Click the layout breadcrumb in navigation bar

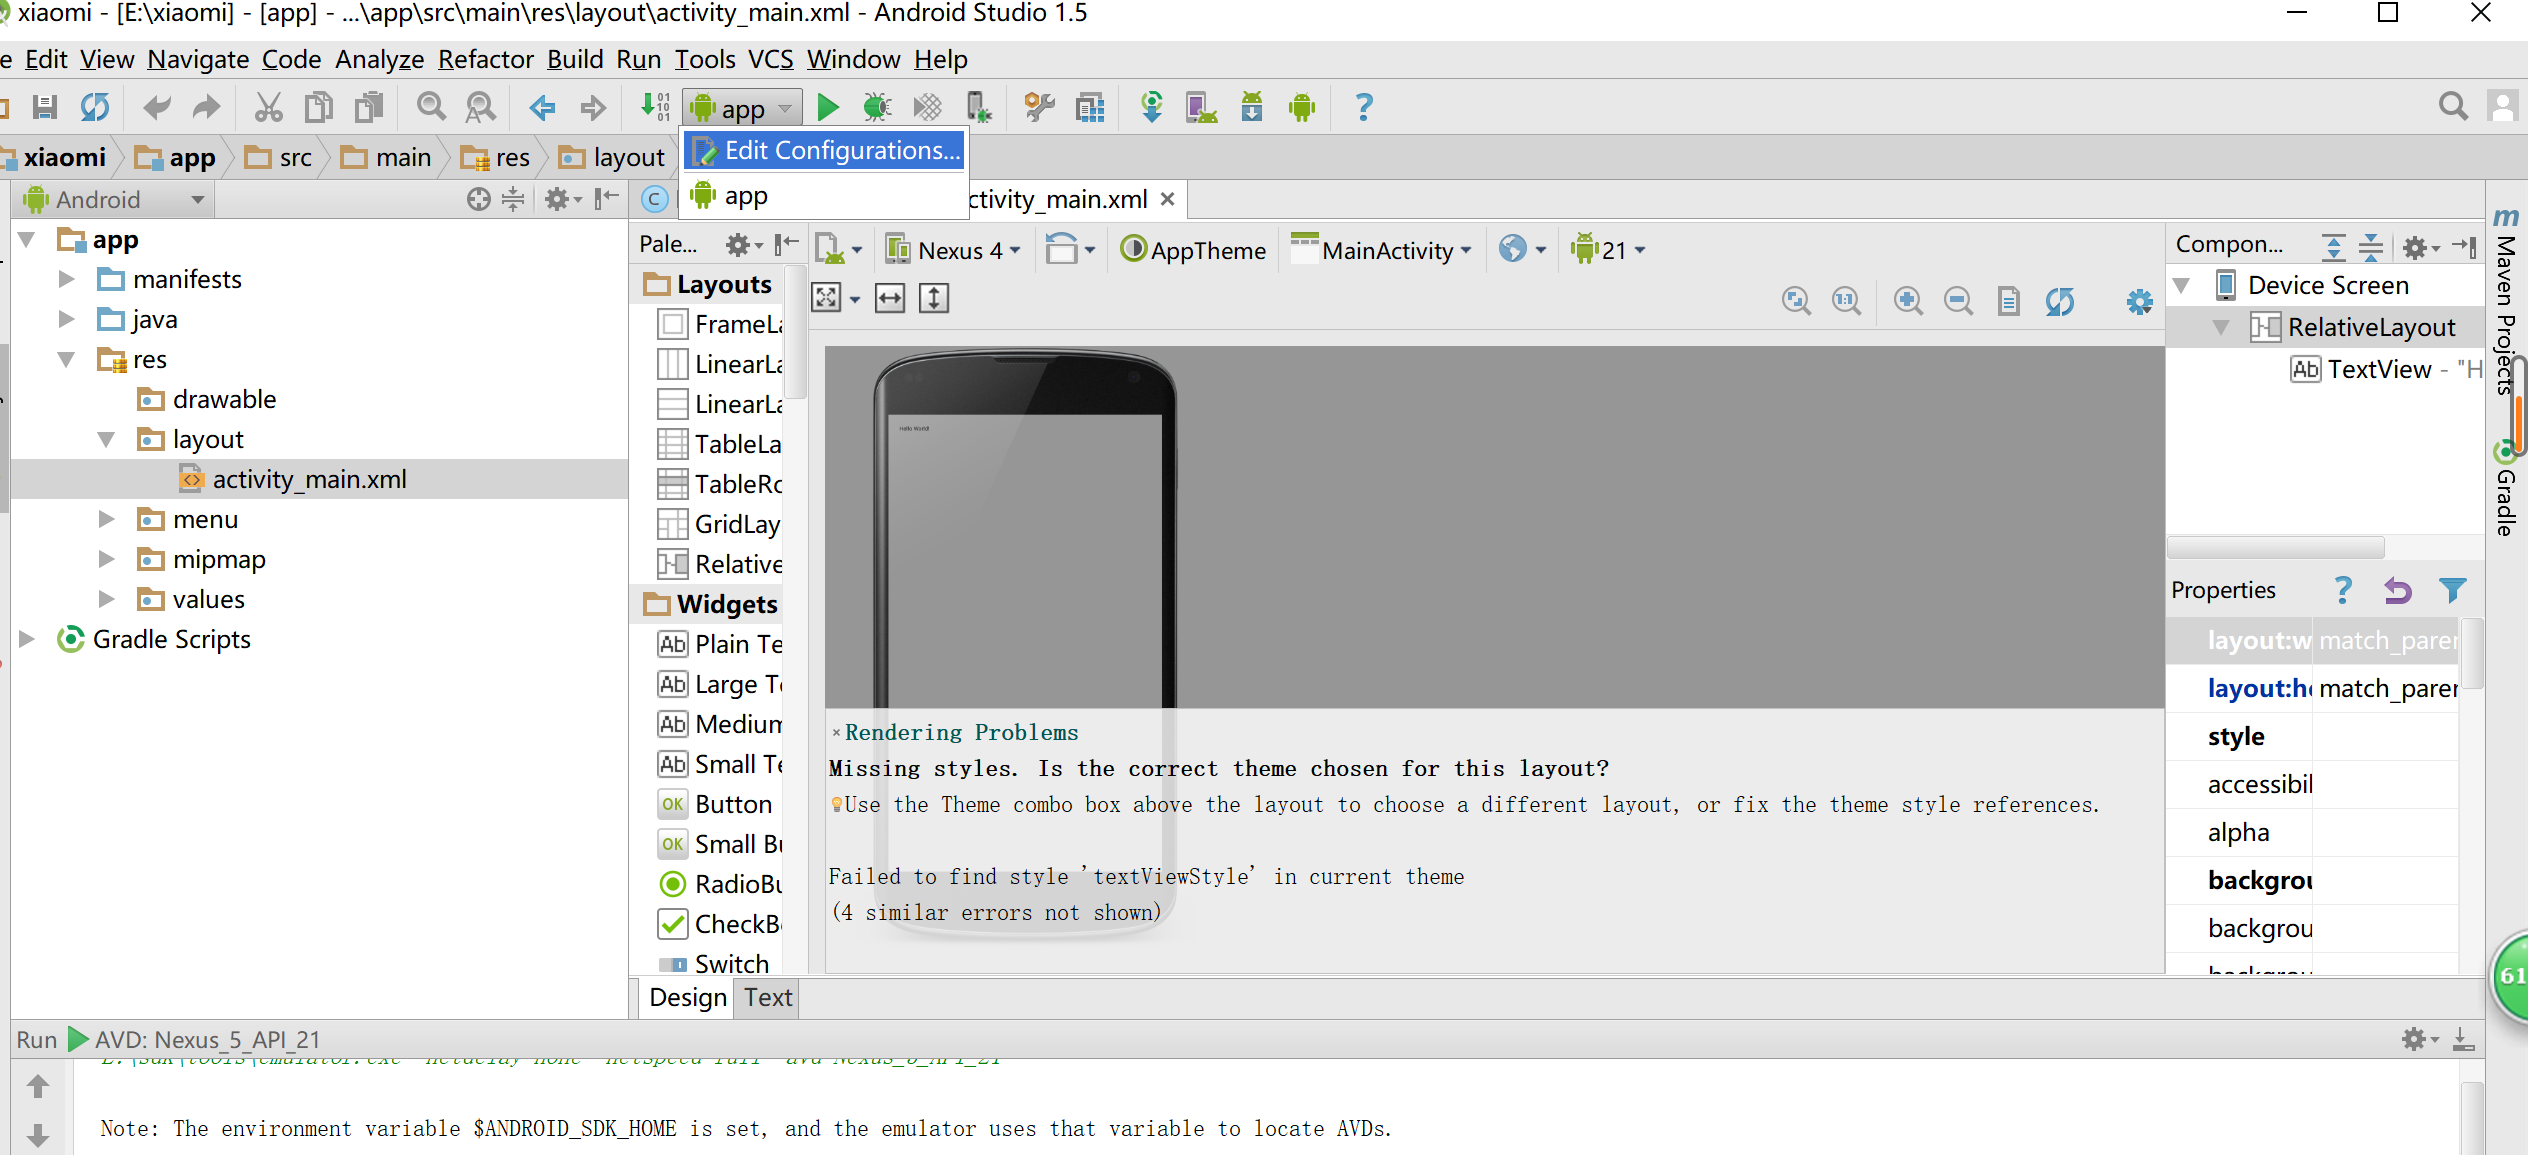(x=612, y=157)
